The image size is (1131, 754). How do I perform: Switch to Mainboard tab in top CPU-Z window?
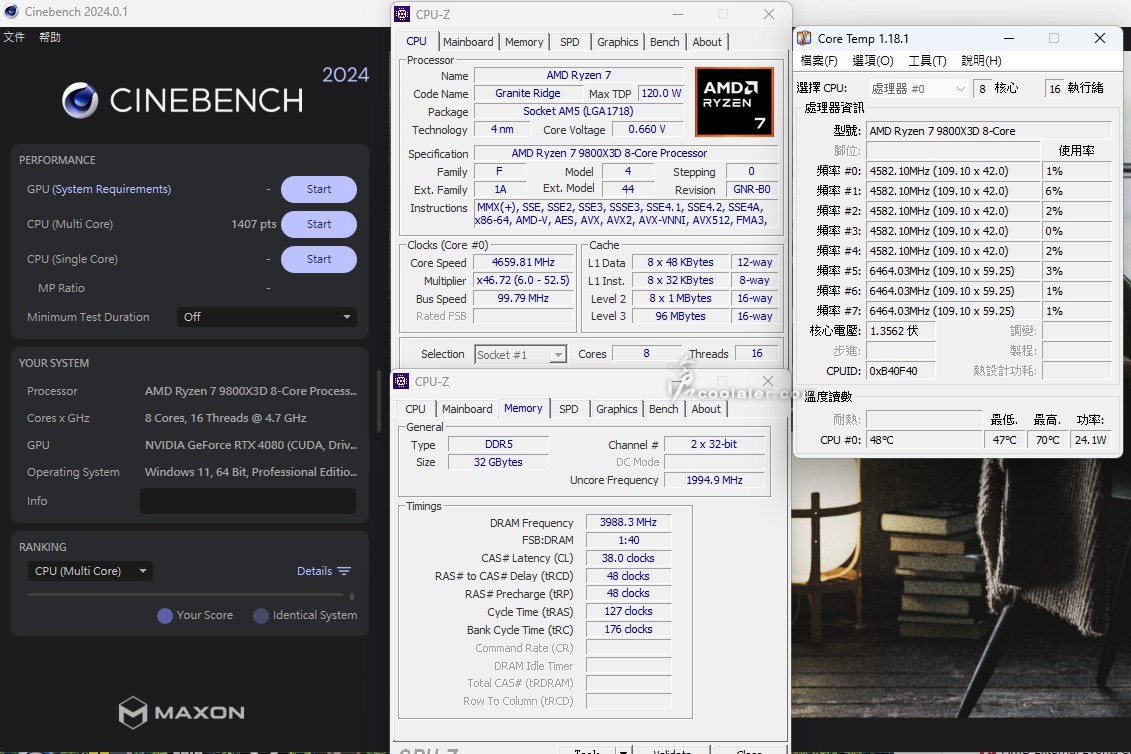click(x=468, y=42)
